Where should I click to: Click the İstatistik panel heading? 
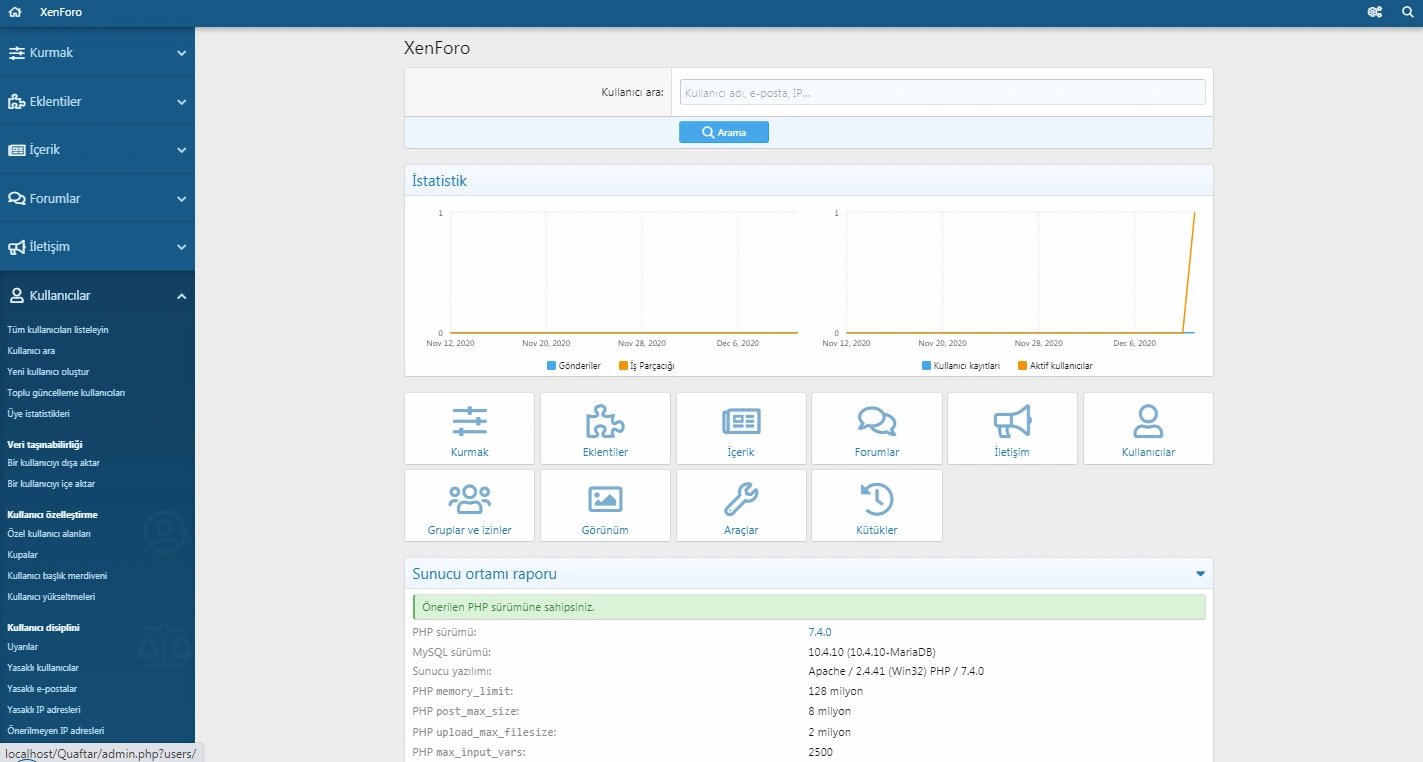click(x=440, y=181)
